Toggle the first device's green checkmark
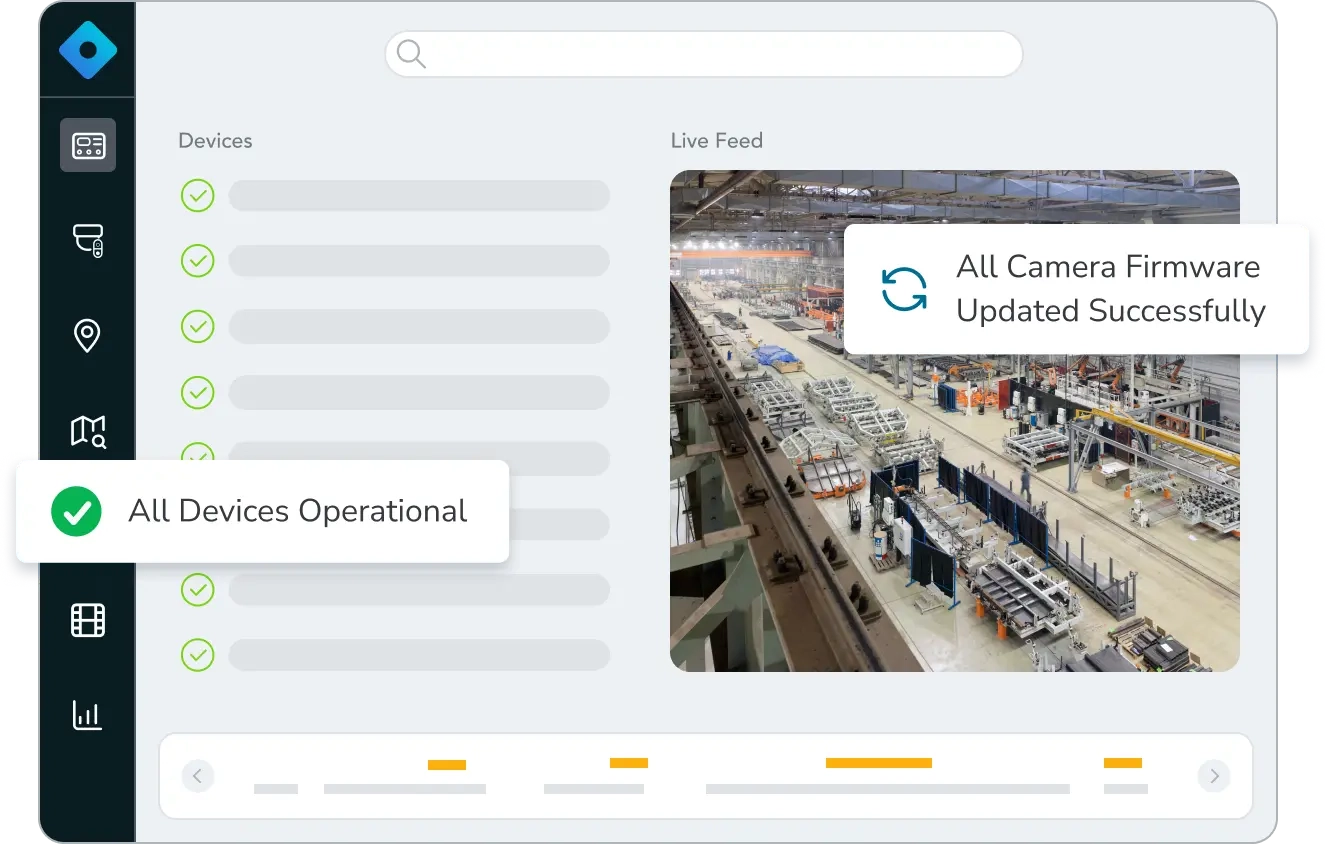Viewport: 1326px width, 844px height. click(x=198, y=196)
